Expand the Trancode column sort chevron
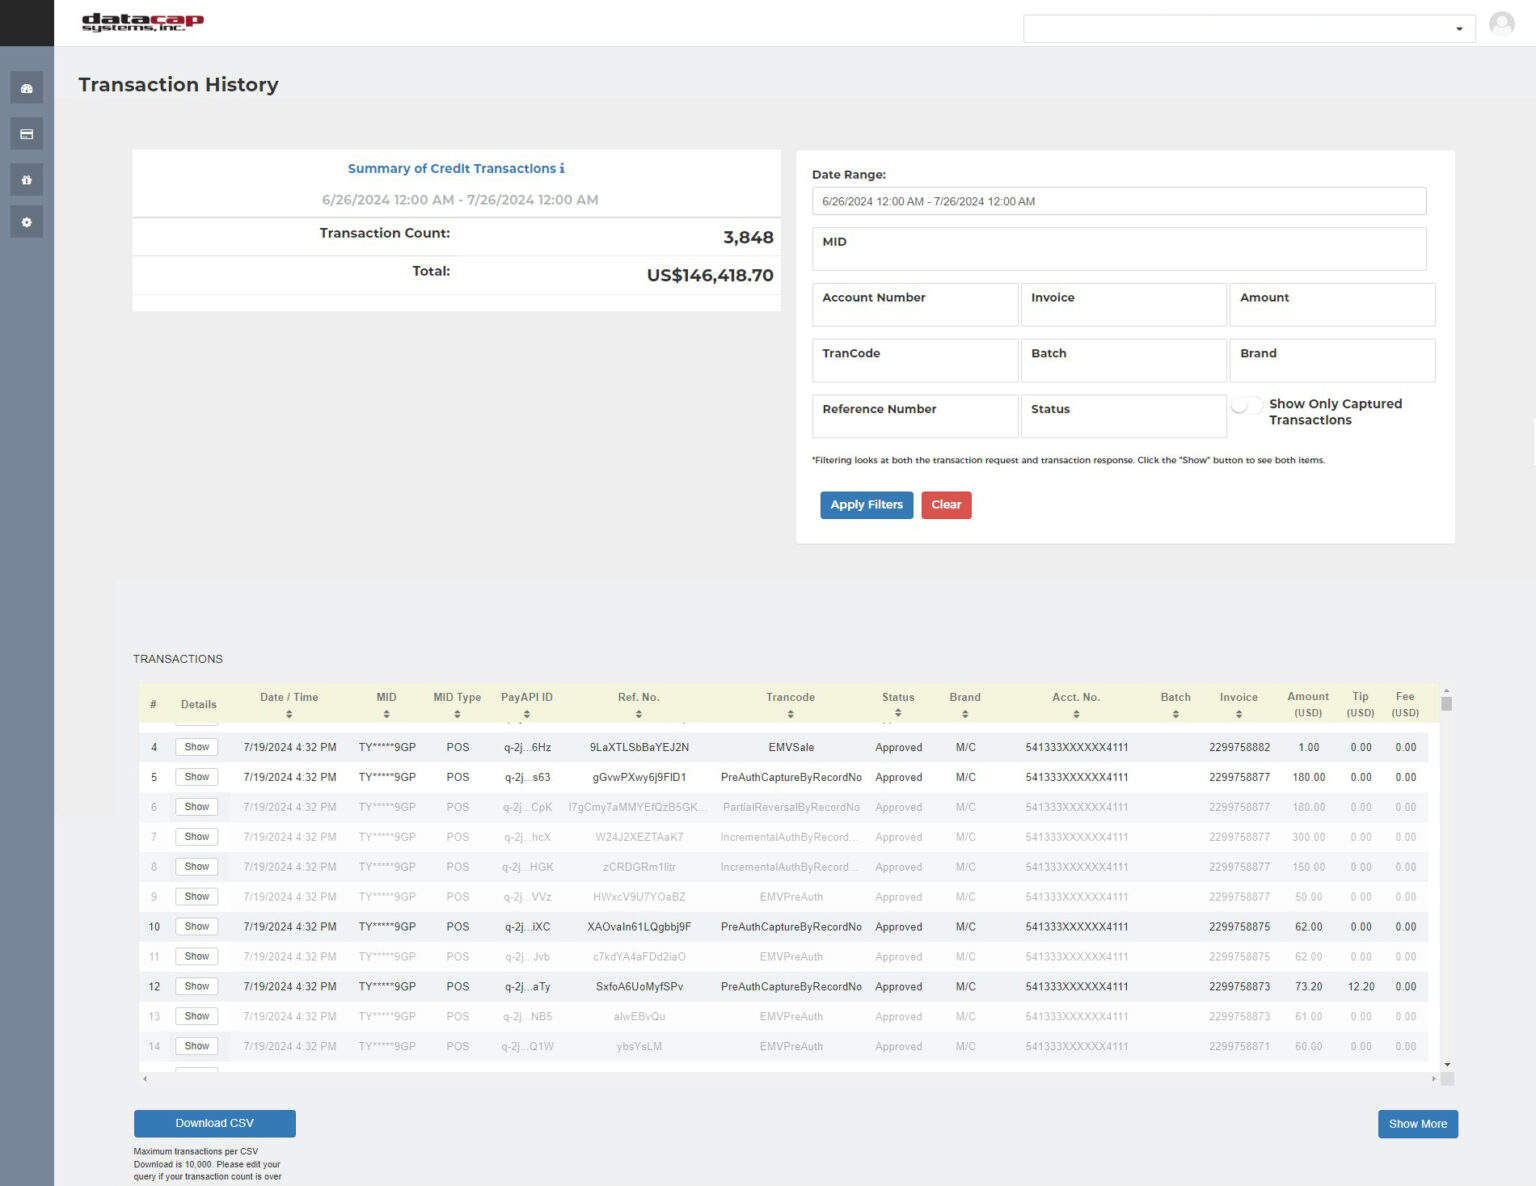Viewport: 1536px width, 1186px height. pyautogui.click(x=790, y=714)
